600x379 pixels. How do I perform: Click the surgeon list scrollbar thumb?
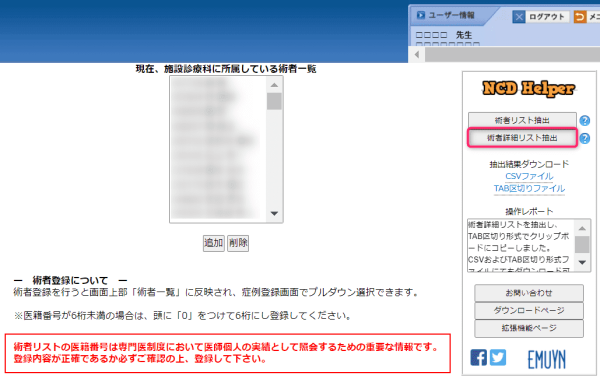pyautogui.click(x=274, y=101)
